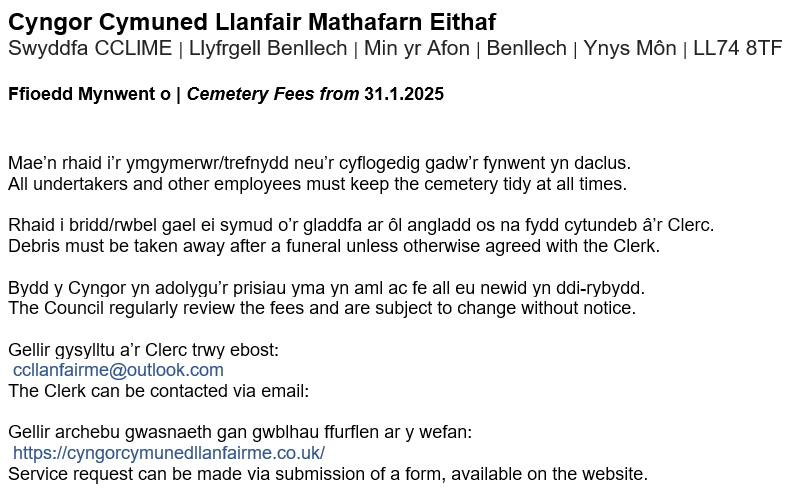Screen dimensions: 788x502
Task: Click the Ynys Môn text
Action: point(627,49)
